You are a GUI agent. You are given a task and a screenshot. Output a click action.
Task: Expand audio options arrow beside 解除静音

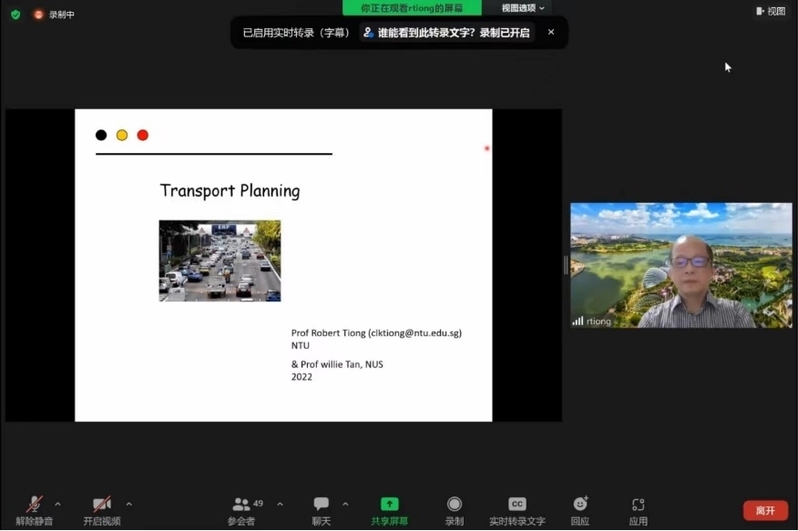(x=57, y=504)
